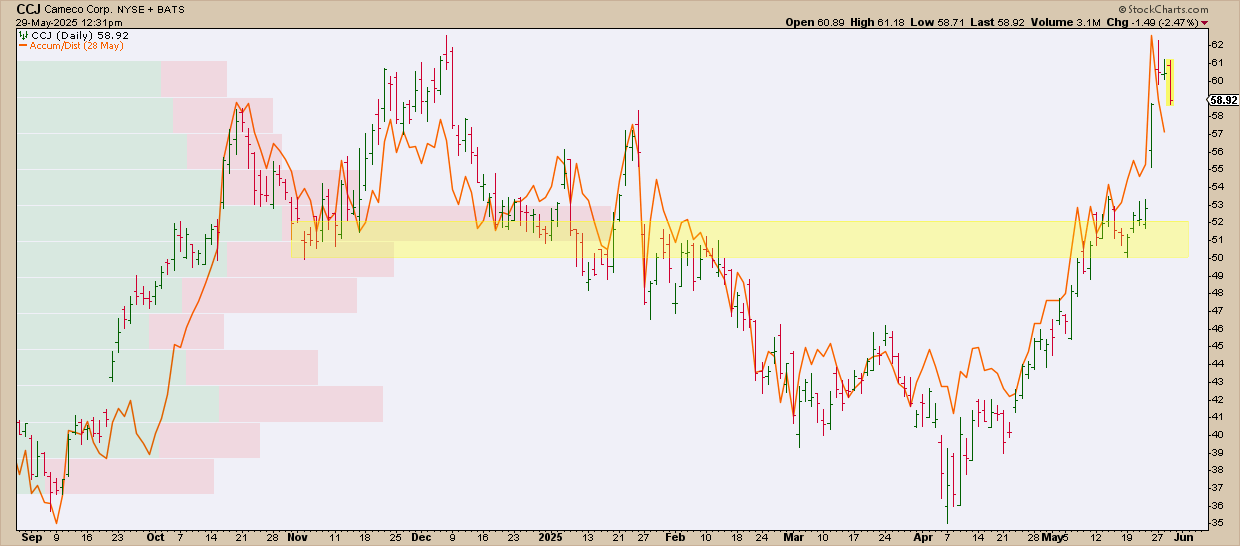The width and height of the screenshot is (1240, 546).
Task: Click the 60 price axis label
Action: pyautogui.click(x=1216, y=81)
